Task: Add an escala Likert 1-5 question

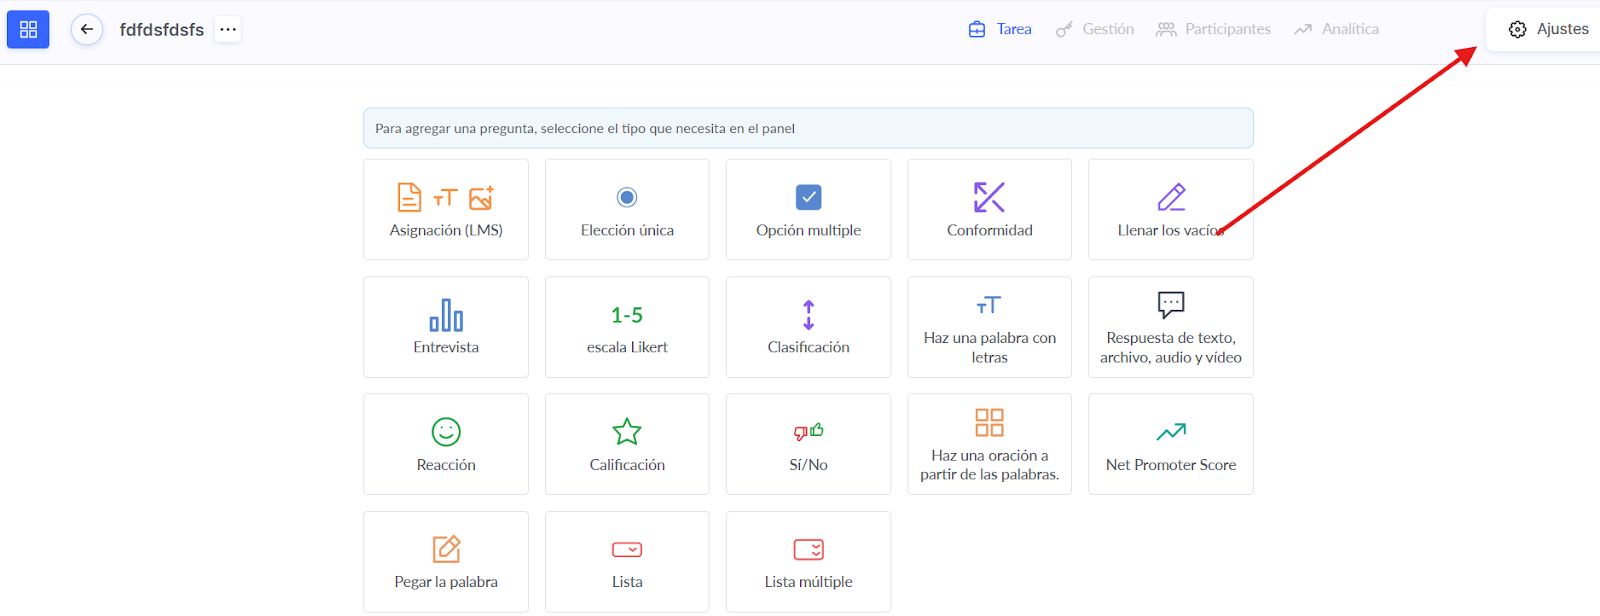Action: point(627,327)
